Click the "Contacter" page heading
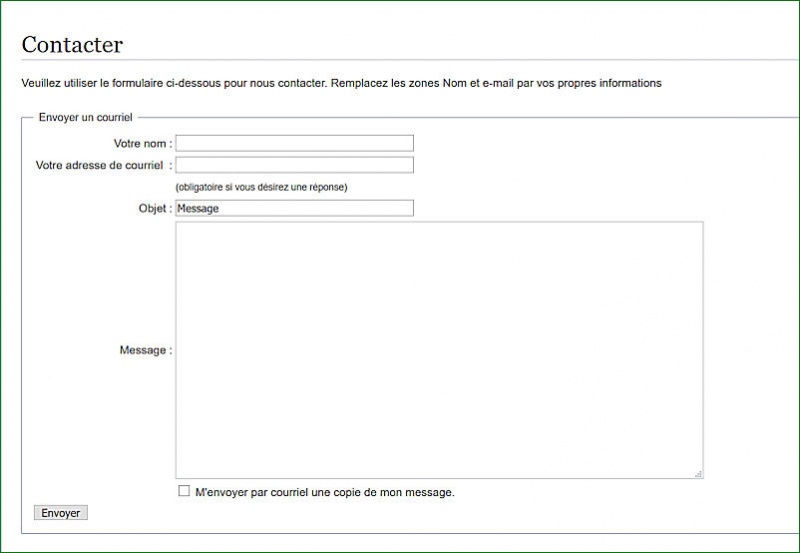The width and height of the screenshot is (800, 553). click(x=72, y=45)
